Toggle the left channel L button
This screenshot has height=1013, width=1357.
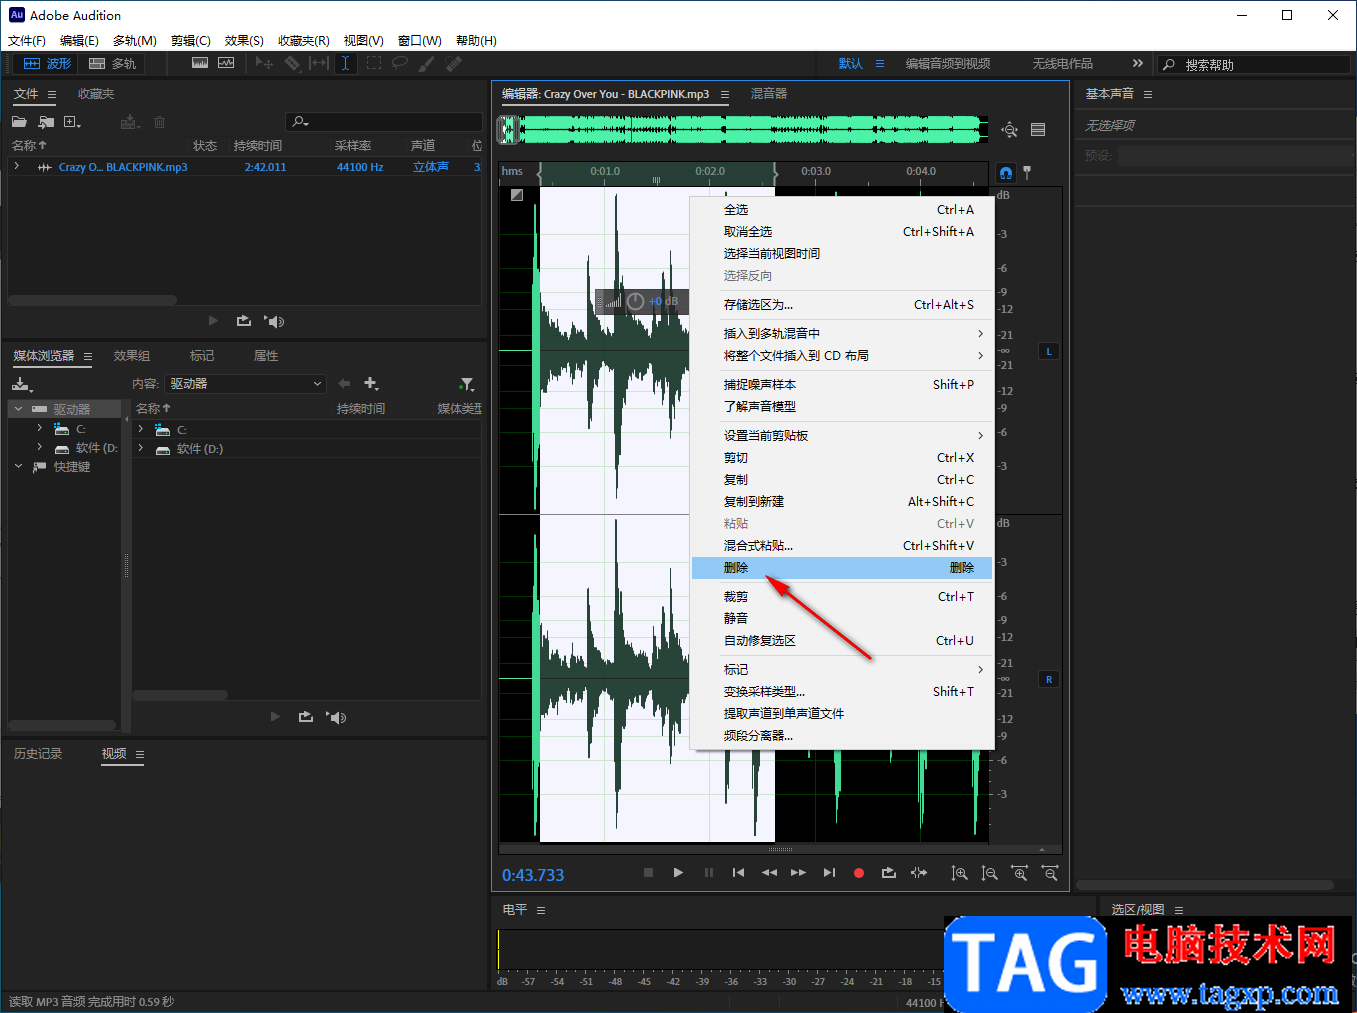tap(1048, 351)
